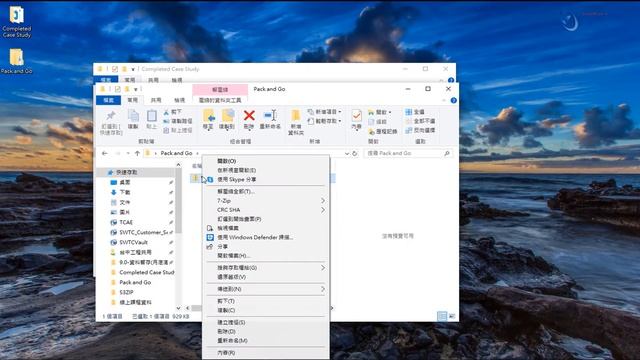Viewport: 640px width, 360px height.
Task: Click the Copy to folder icon
Action: (227, 119)
